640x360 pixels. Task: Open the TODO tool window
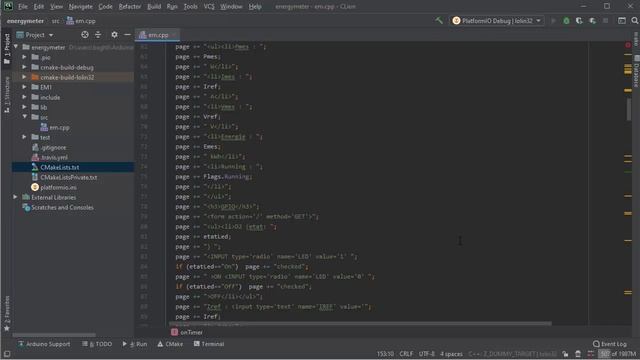[97, 344]
